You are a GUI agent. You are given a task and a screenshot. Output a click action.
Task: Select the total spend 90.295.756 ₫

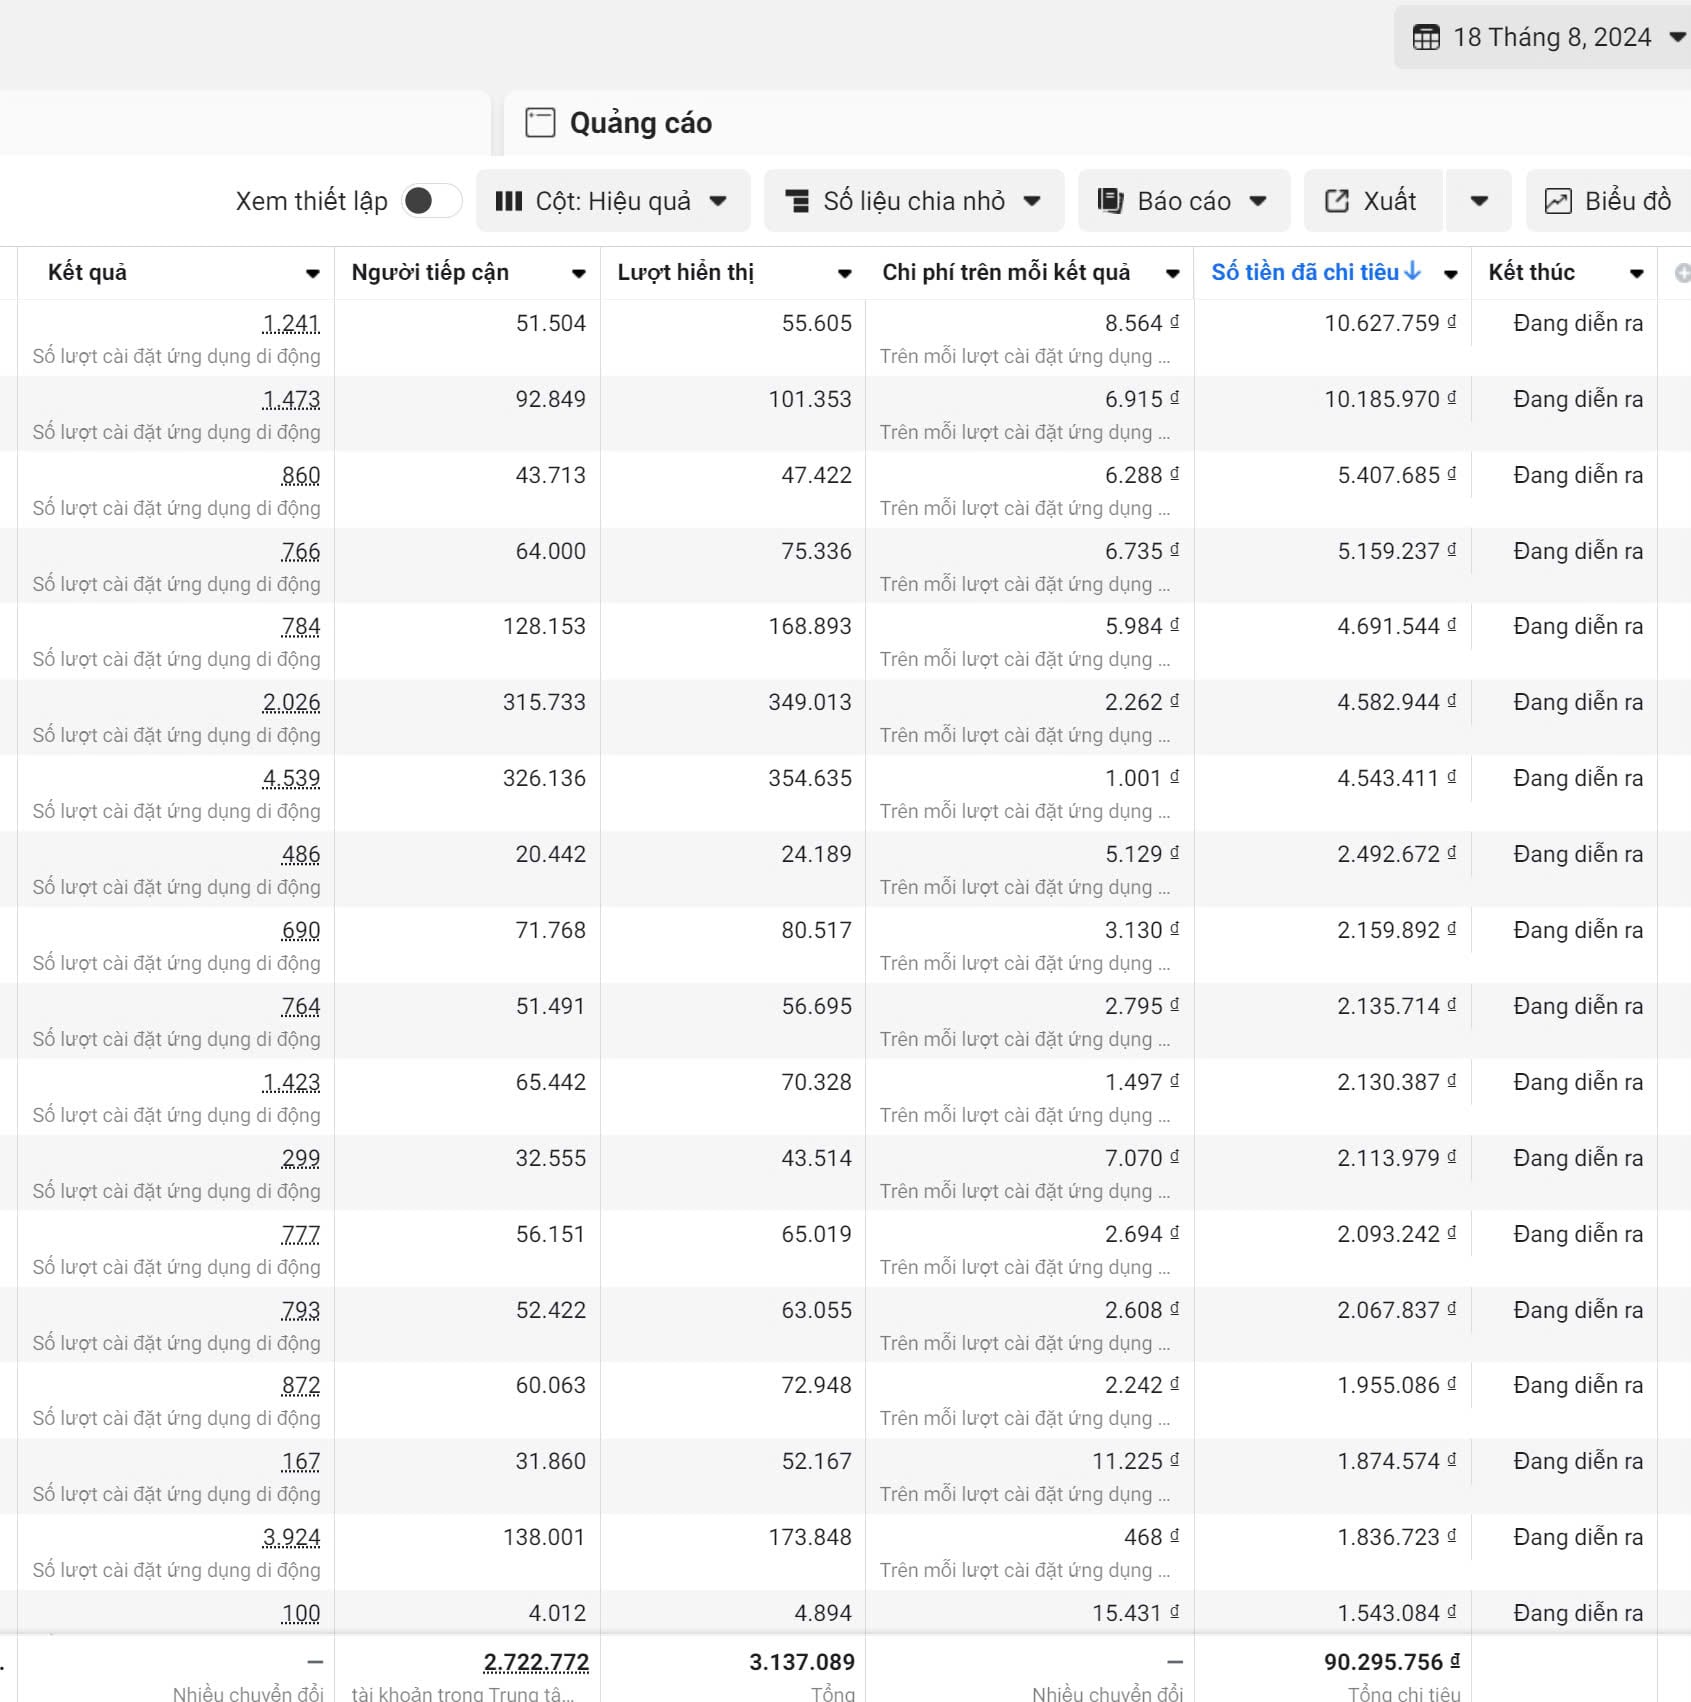(x=1392, y=1662)
